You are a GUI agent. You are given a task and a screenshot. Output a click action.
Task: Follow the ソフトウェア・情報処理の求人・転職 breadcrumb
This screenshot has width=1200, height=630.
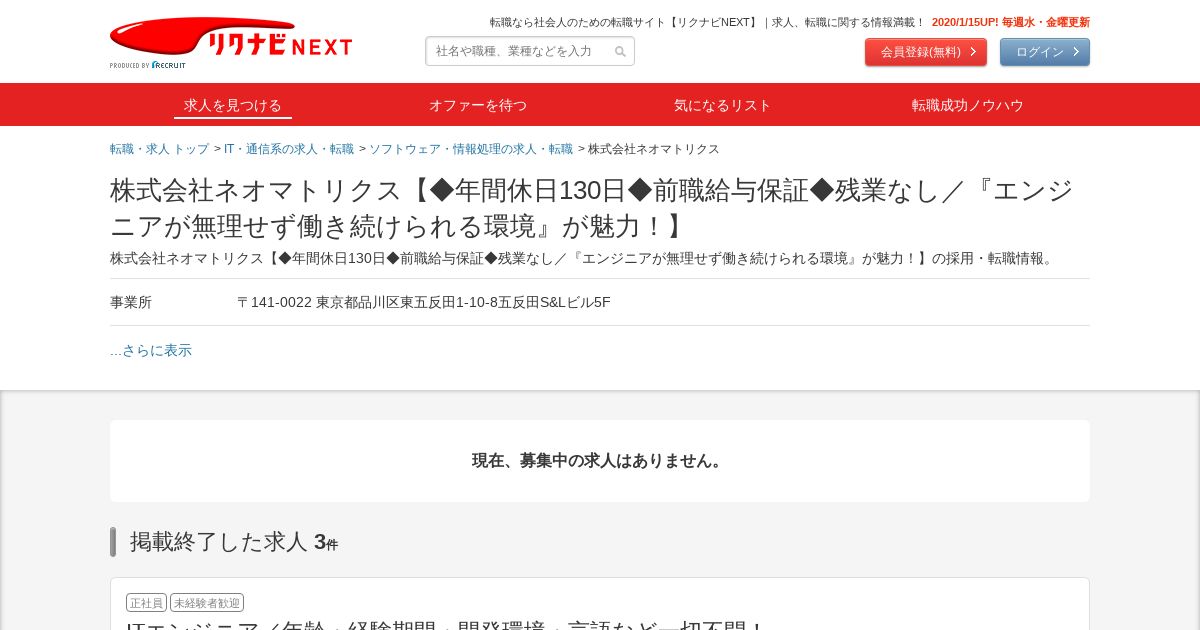471,149
